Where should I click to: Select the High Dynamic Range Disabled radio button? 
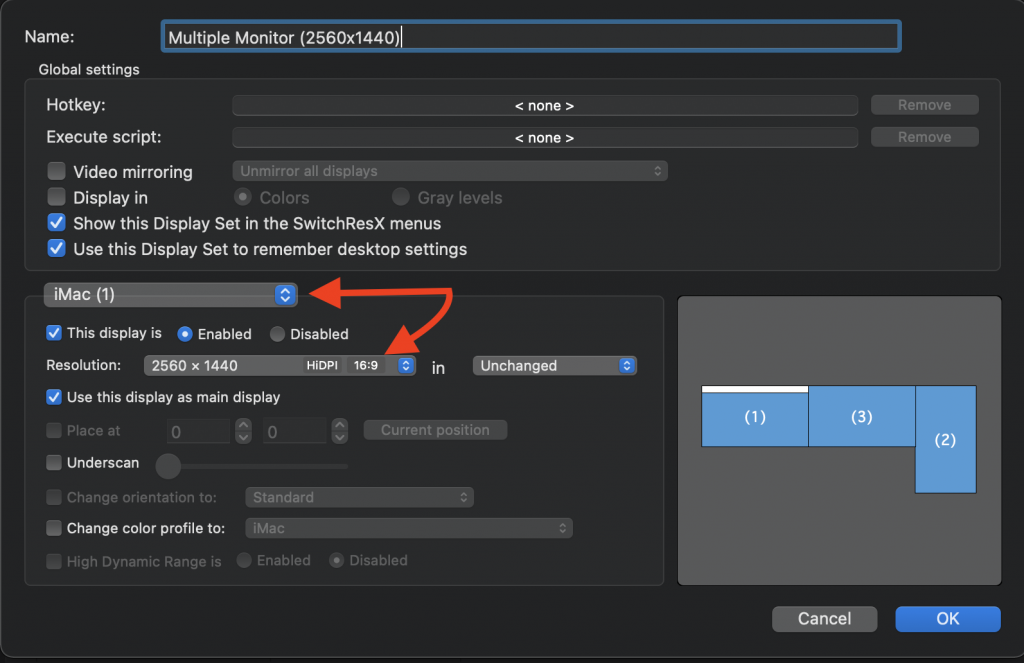(336, 560)
